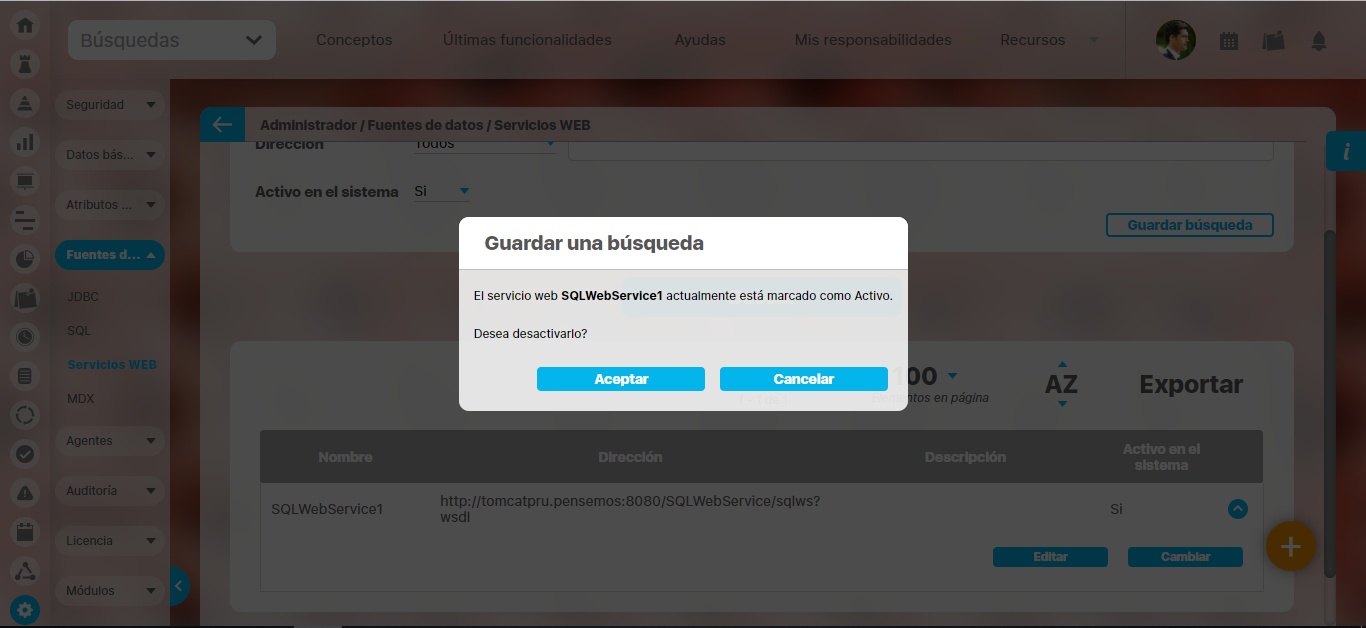
Task: Open the bar chart icon in sidebar
Action: [25, 142]
